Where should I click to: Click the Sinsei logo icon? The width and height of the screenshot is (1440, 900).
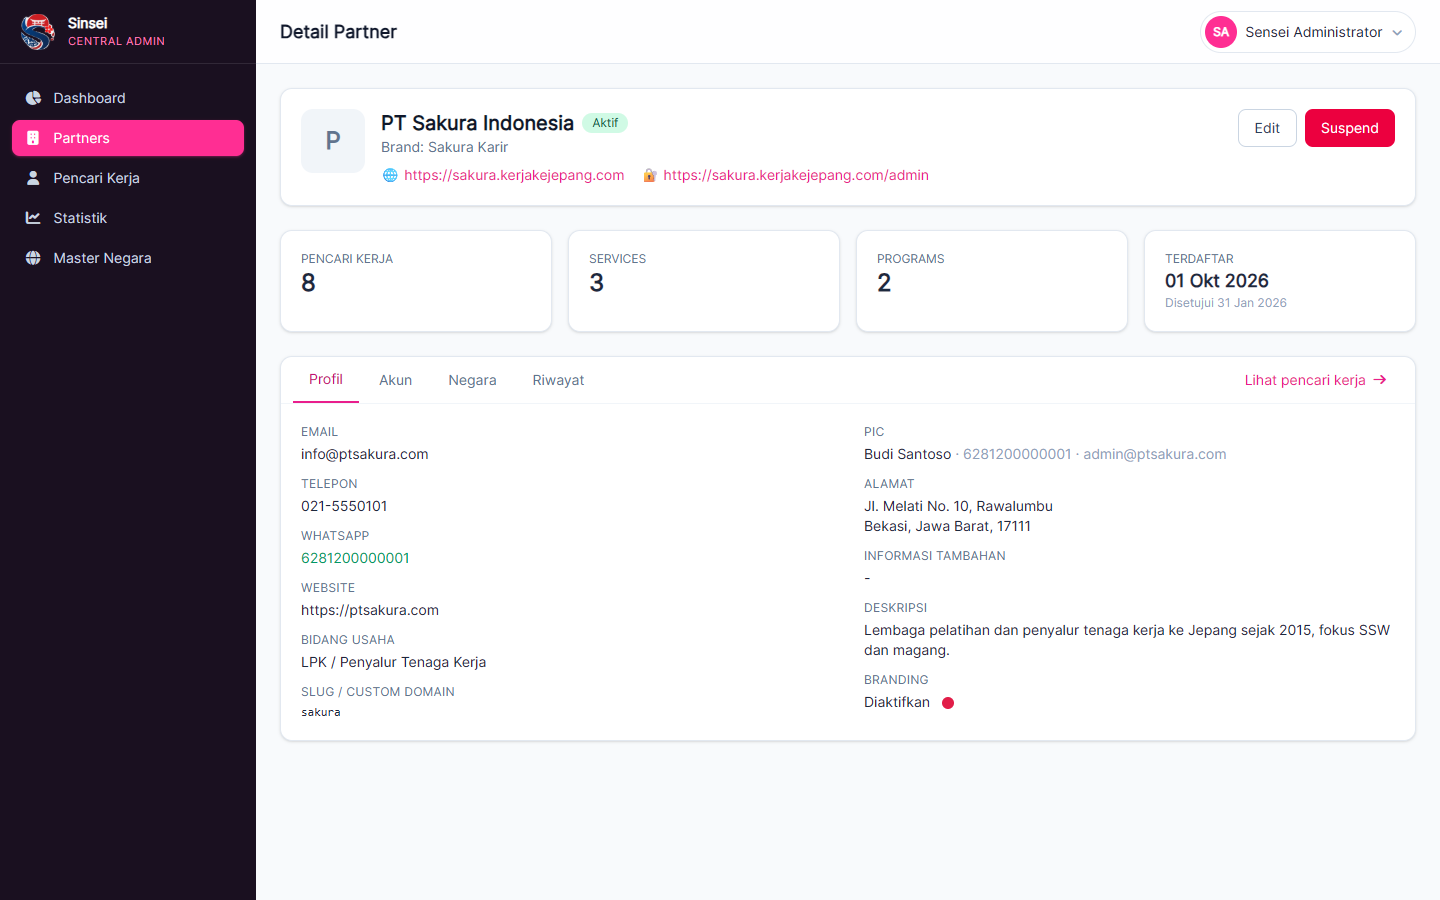[x=37, y=32]
